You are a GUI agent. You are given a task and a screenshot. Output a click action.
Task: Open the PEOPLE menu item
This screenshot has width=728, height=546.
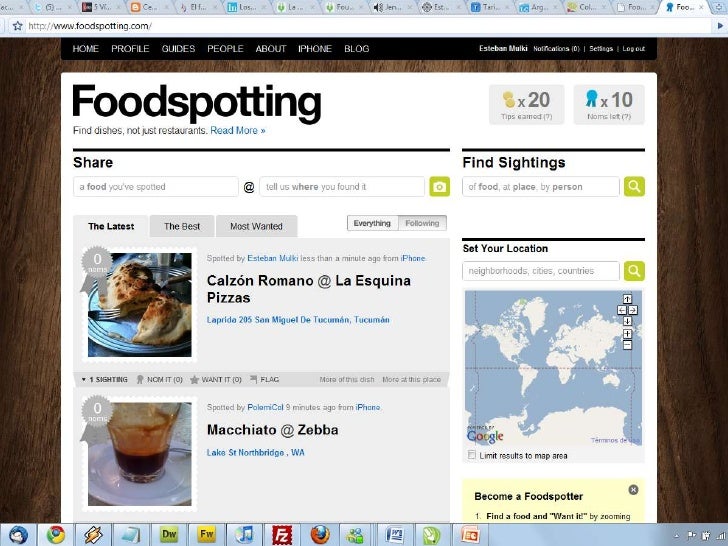tap(225, 49)
